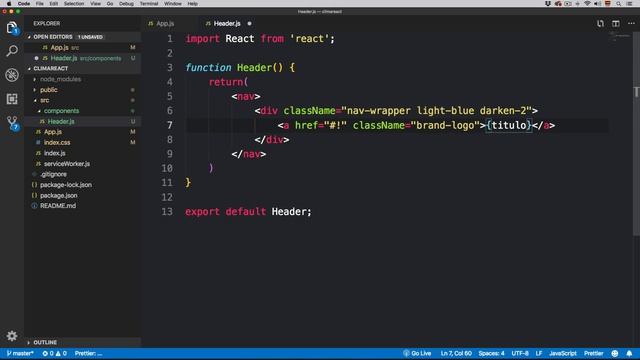Click the Ln 7, Col 60 cursor position
The image size is (640, 360).
(x=456, y=353)
